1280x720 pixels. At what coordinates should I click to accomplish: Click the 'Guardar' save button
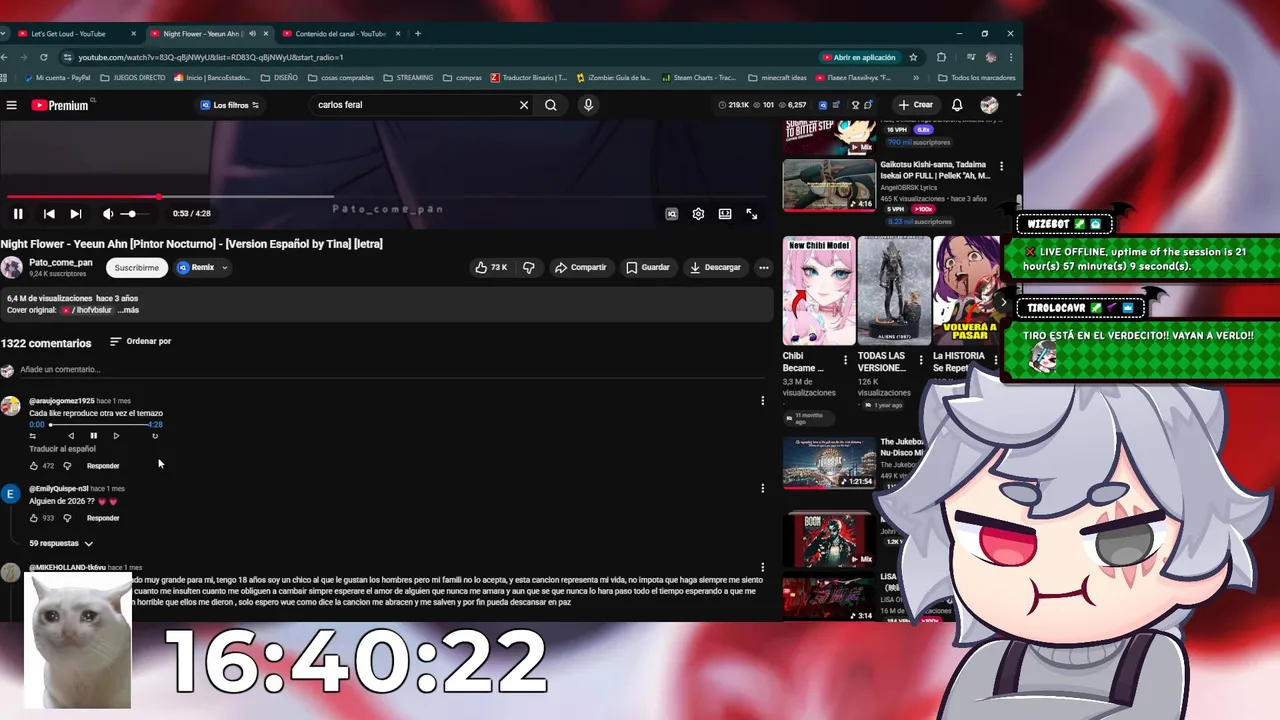(648, 267)
